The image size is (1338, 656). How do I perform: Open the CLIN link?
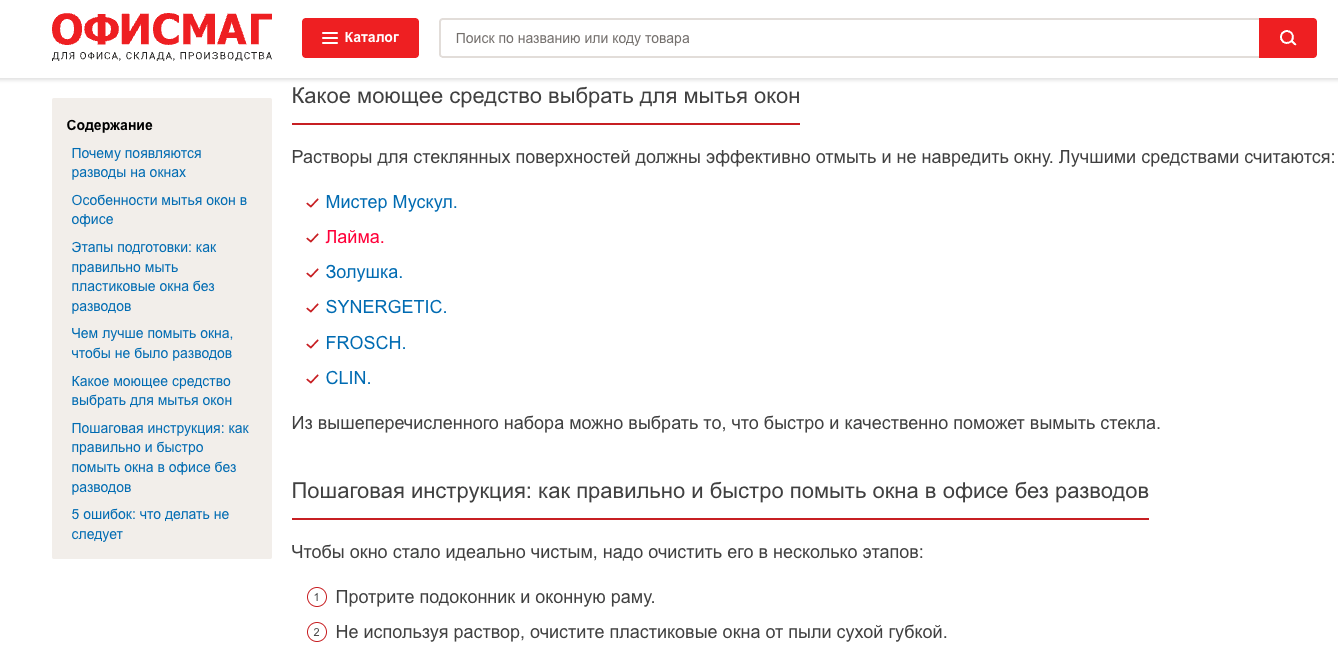(348, 378)
